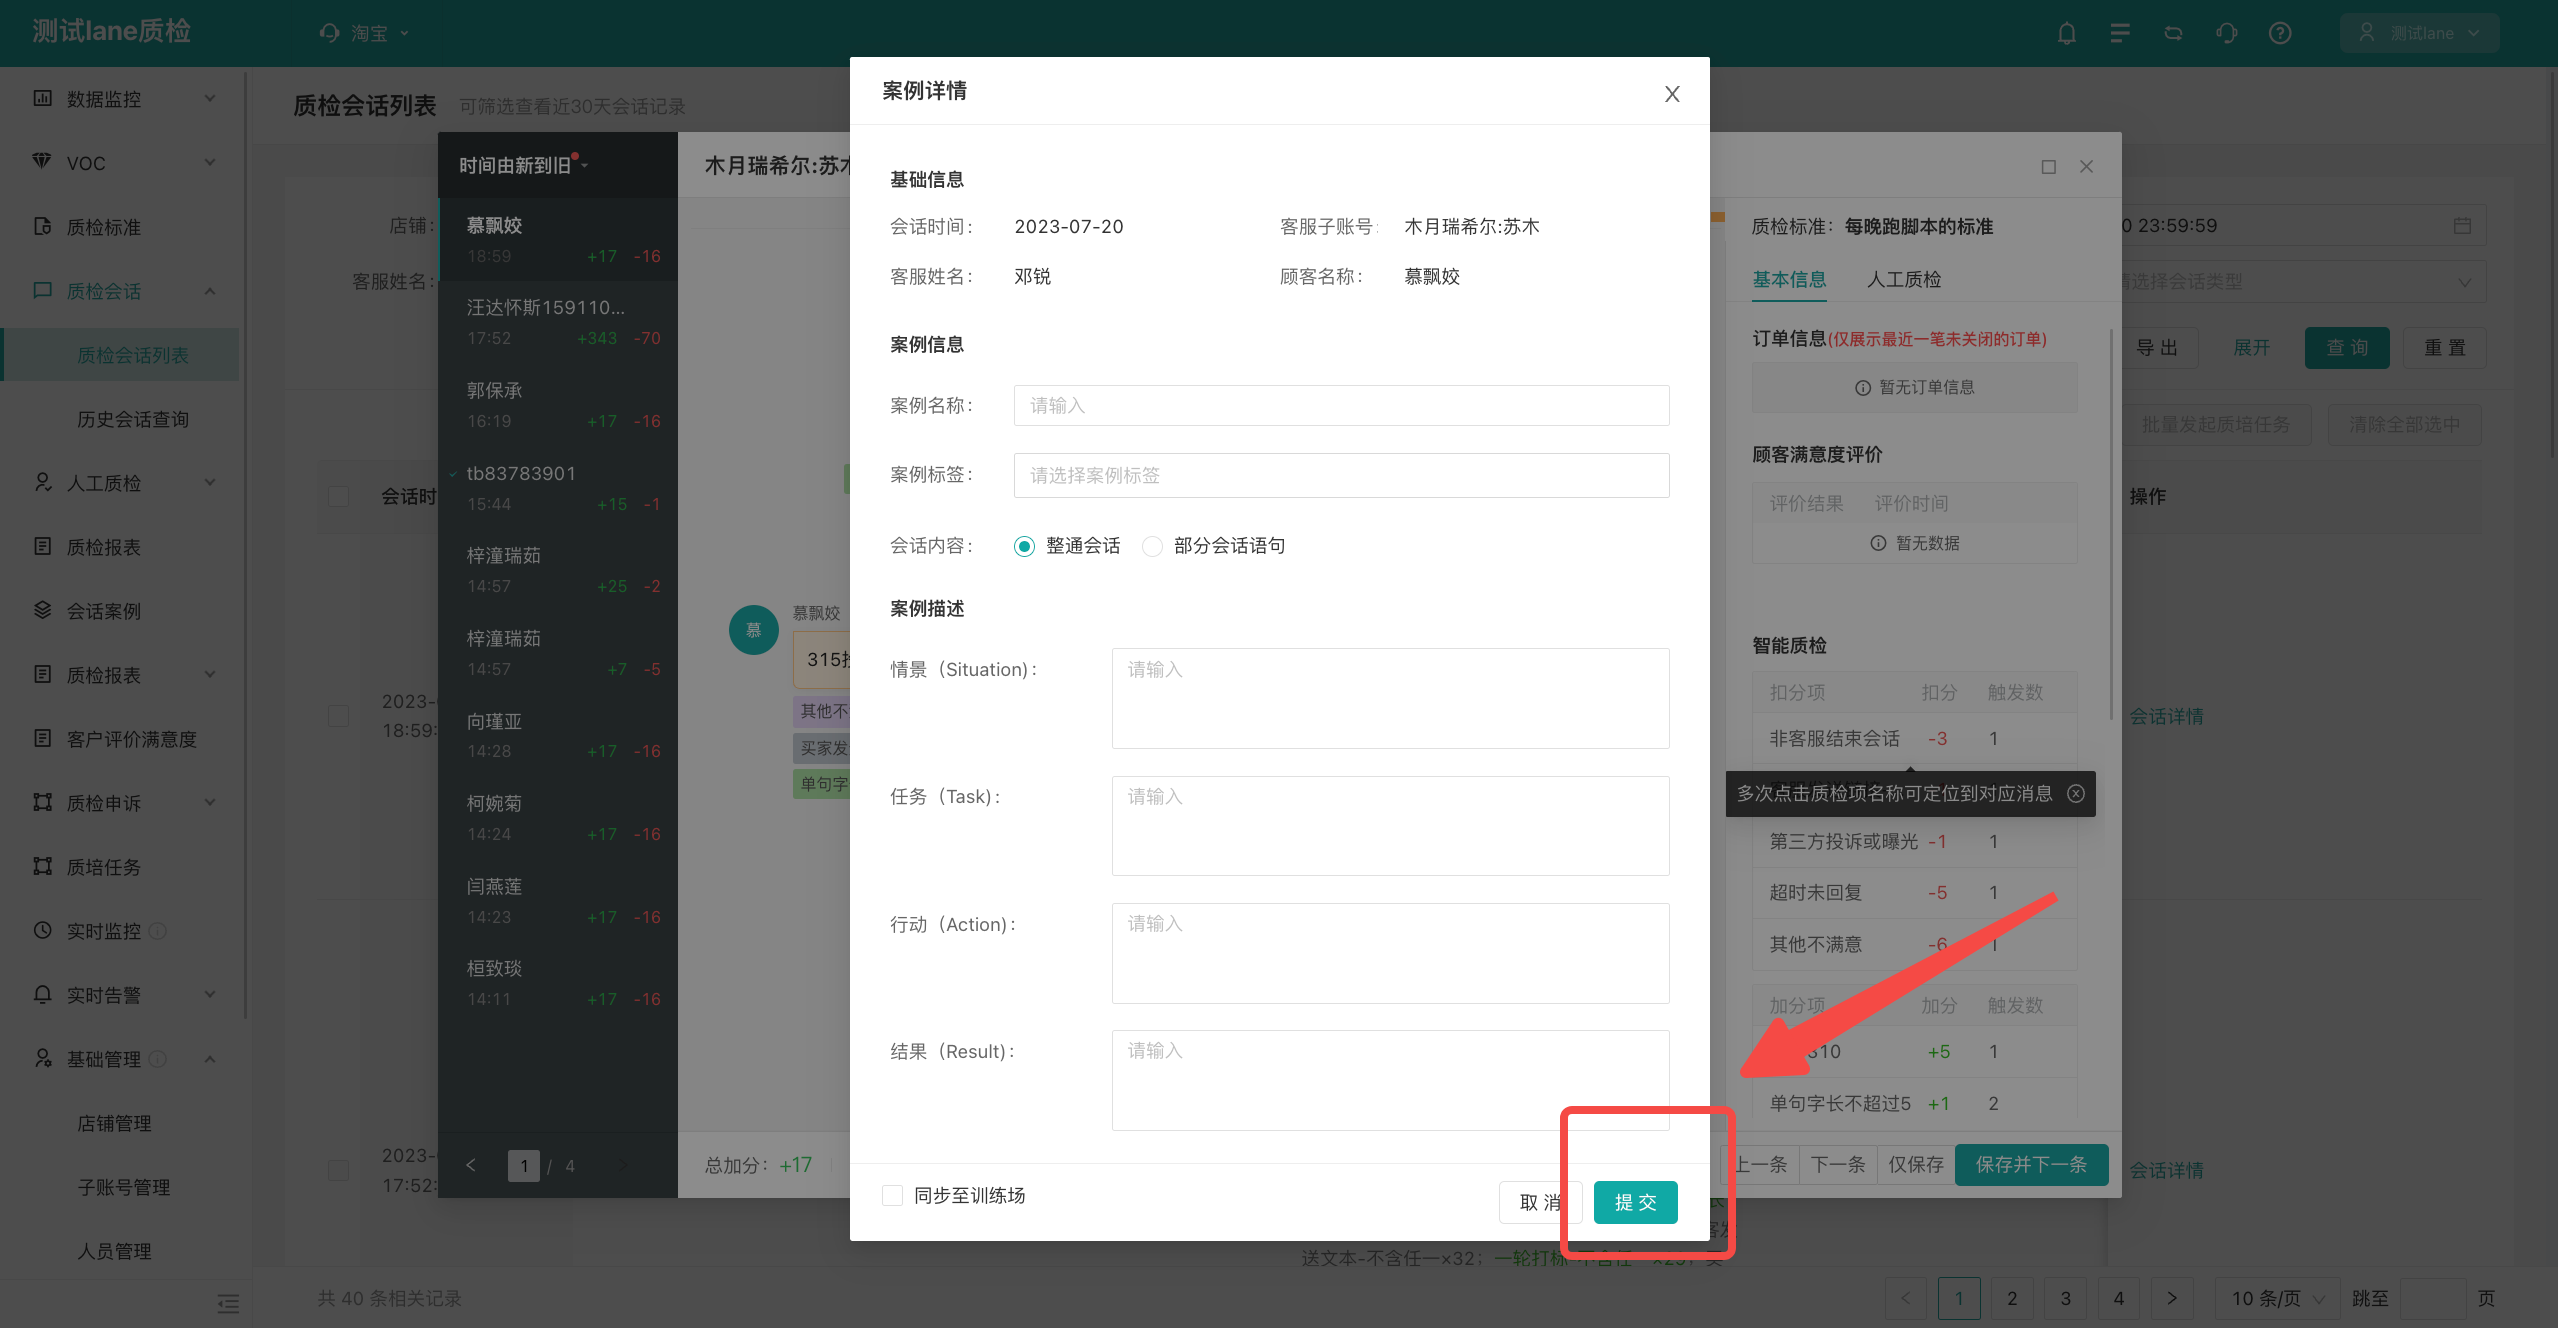Close the 案例详情 dialog
This screenshot has height=1328, width=2558.
coord(1672,94)
